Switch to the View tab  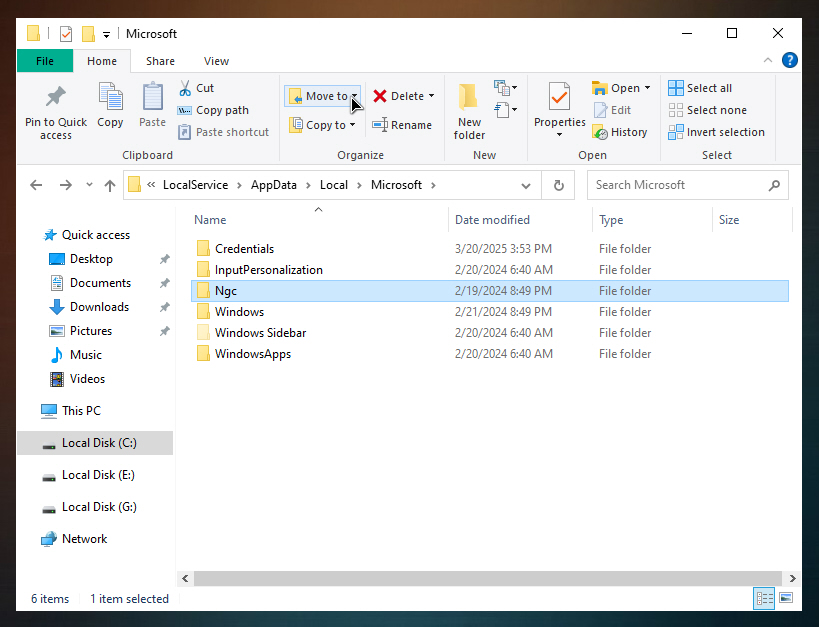(216, 61)
